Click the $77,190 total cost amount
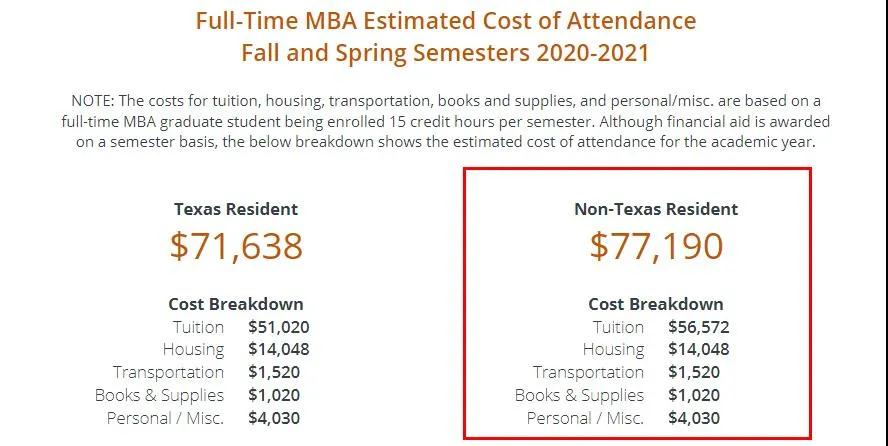 656,246
